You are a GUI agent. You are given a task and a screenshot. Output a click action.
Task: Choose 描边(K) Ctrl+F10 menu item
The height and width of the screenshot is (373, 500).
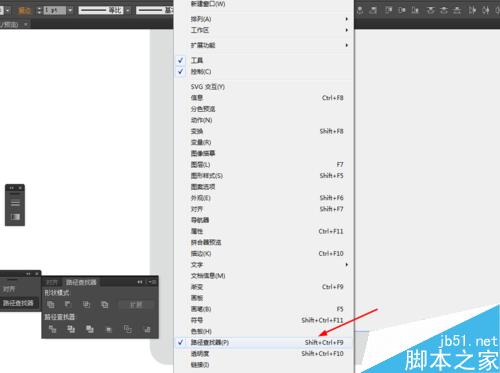(264, 253)
